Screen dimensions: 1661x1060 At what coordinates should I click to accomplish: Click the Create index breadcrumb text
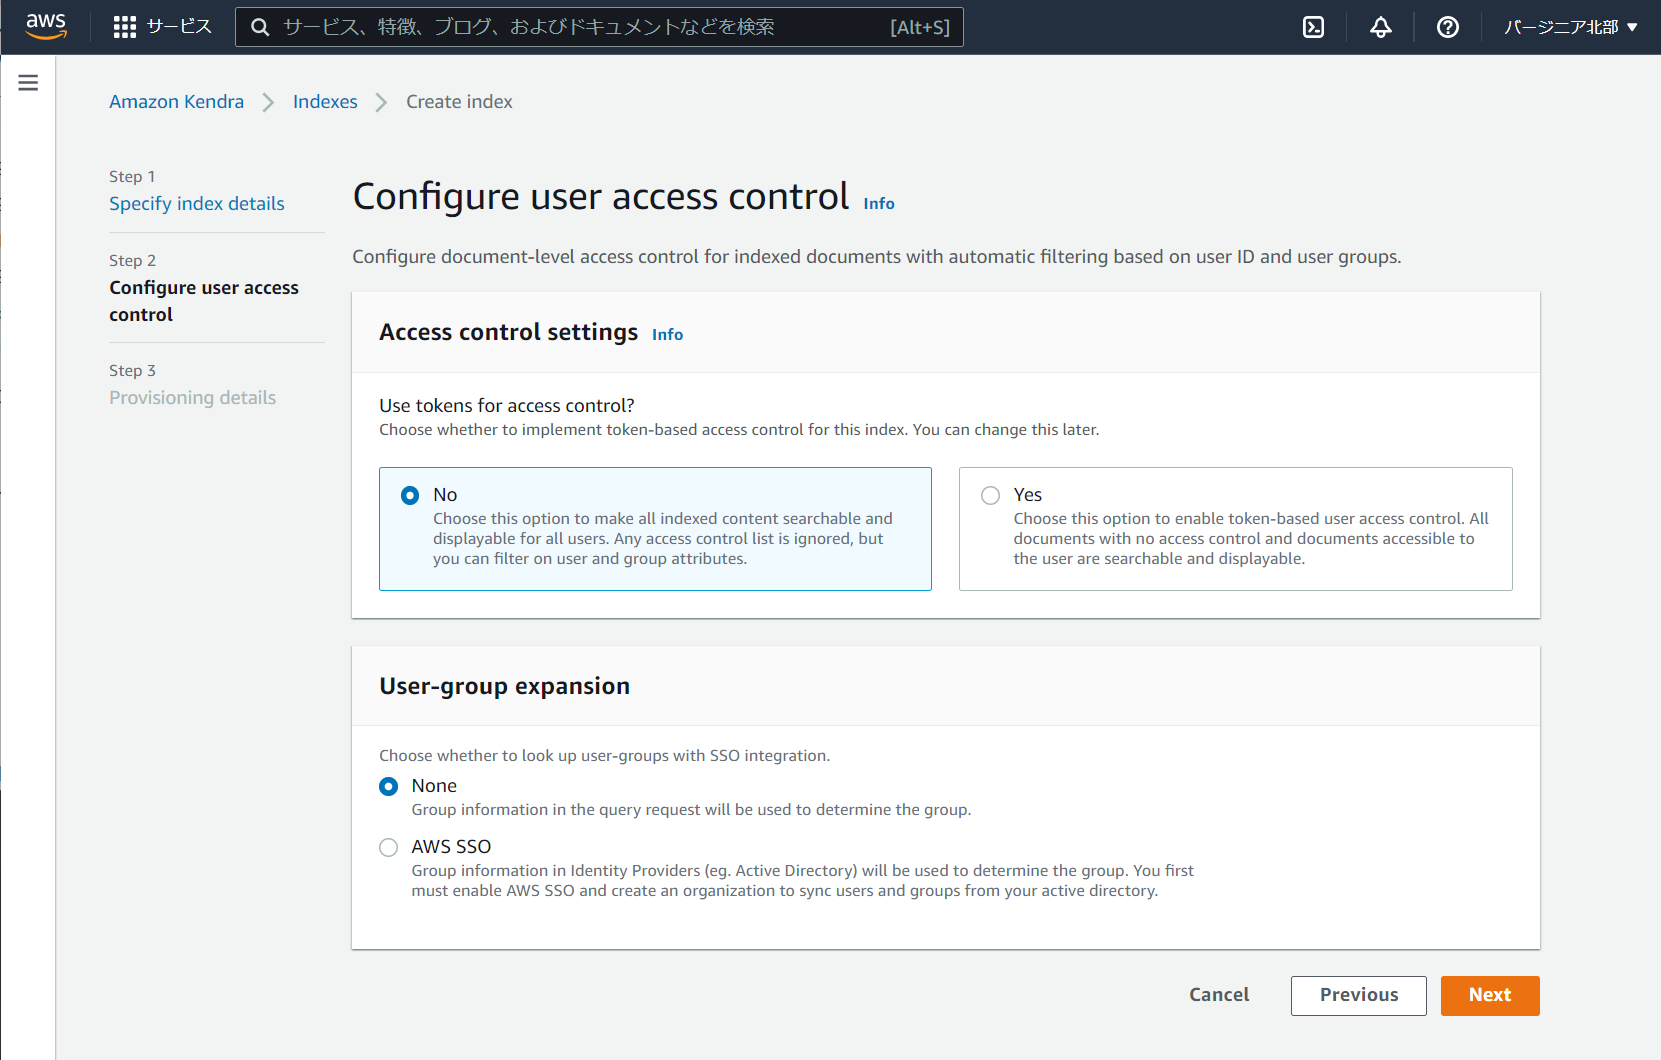click(x=459, y=101)
